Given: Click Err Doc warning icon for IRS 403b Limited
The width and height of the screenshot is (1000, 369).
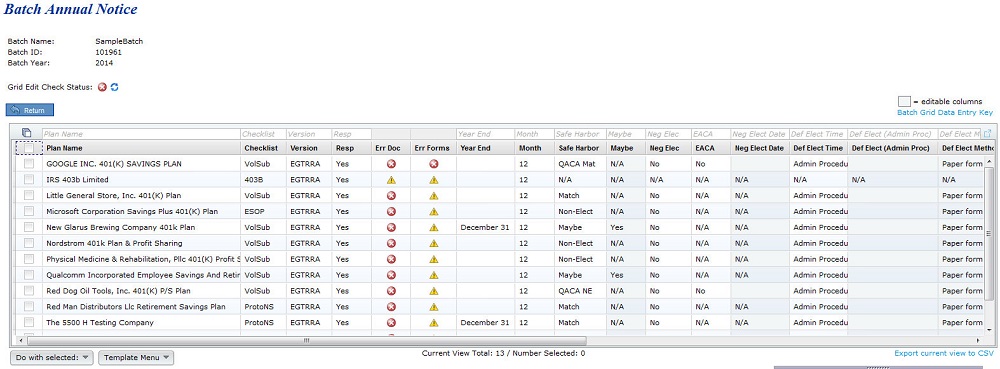Looking at the screenshot, I should [391, 180].
